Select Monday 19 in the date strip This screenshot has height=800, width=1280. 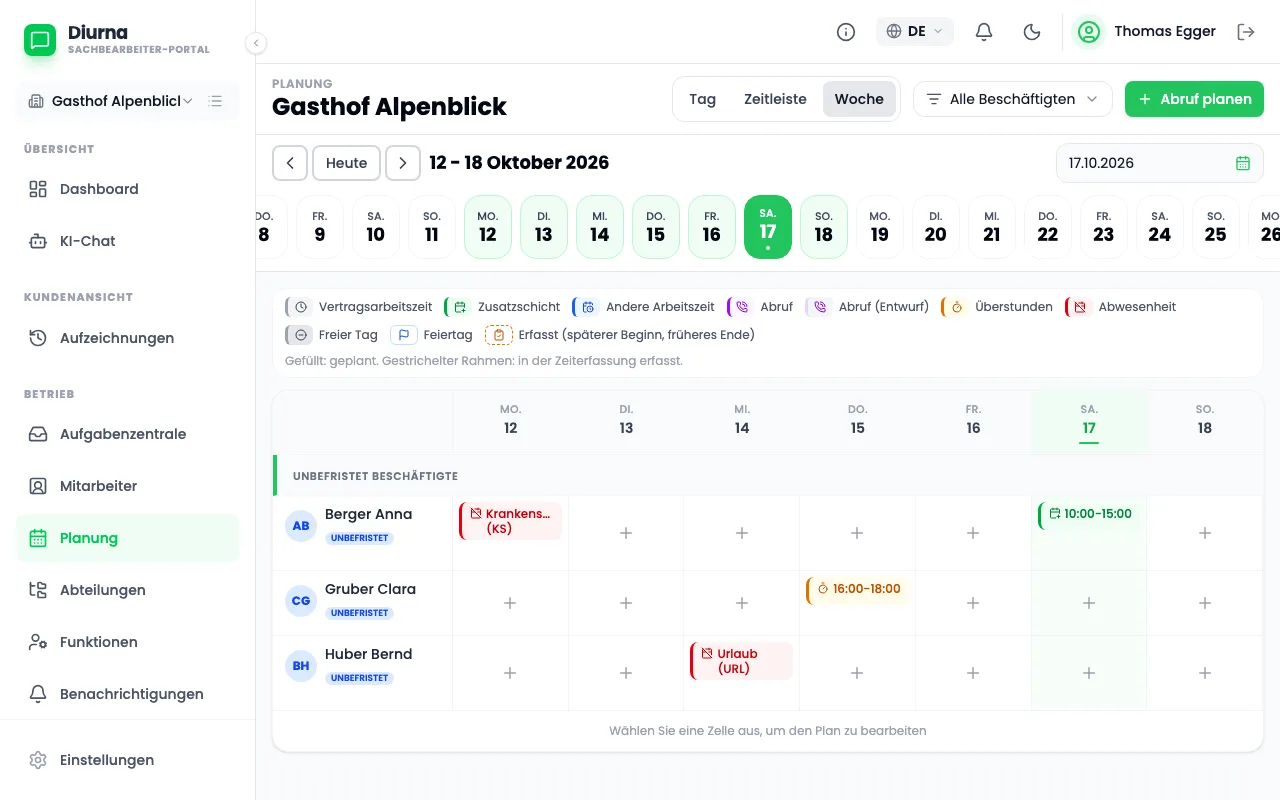pos(880,227)
